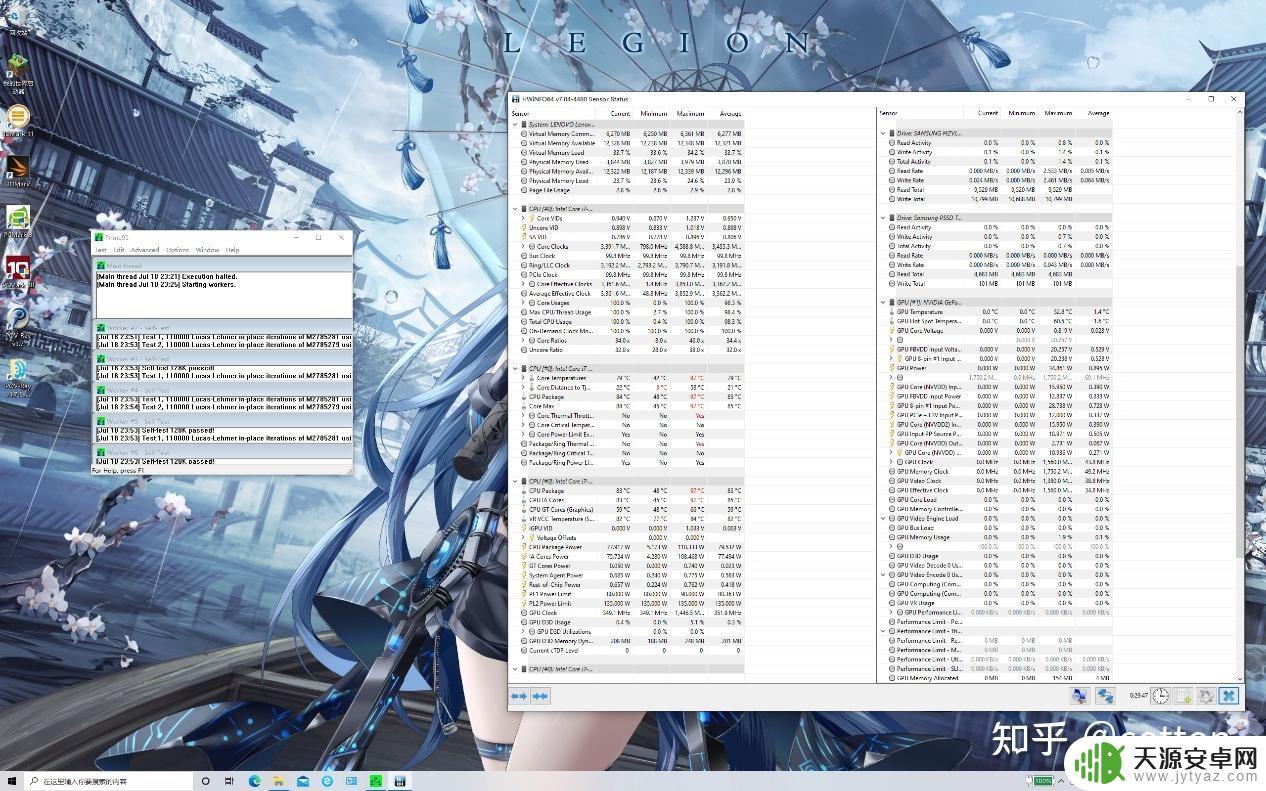This screenshot has height=791, width=1266.
Task: Collapse the GPU [#1]: NVIDIA GeForce group
Action: pyautogui.click(x=883, y=302)
